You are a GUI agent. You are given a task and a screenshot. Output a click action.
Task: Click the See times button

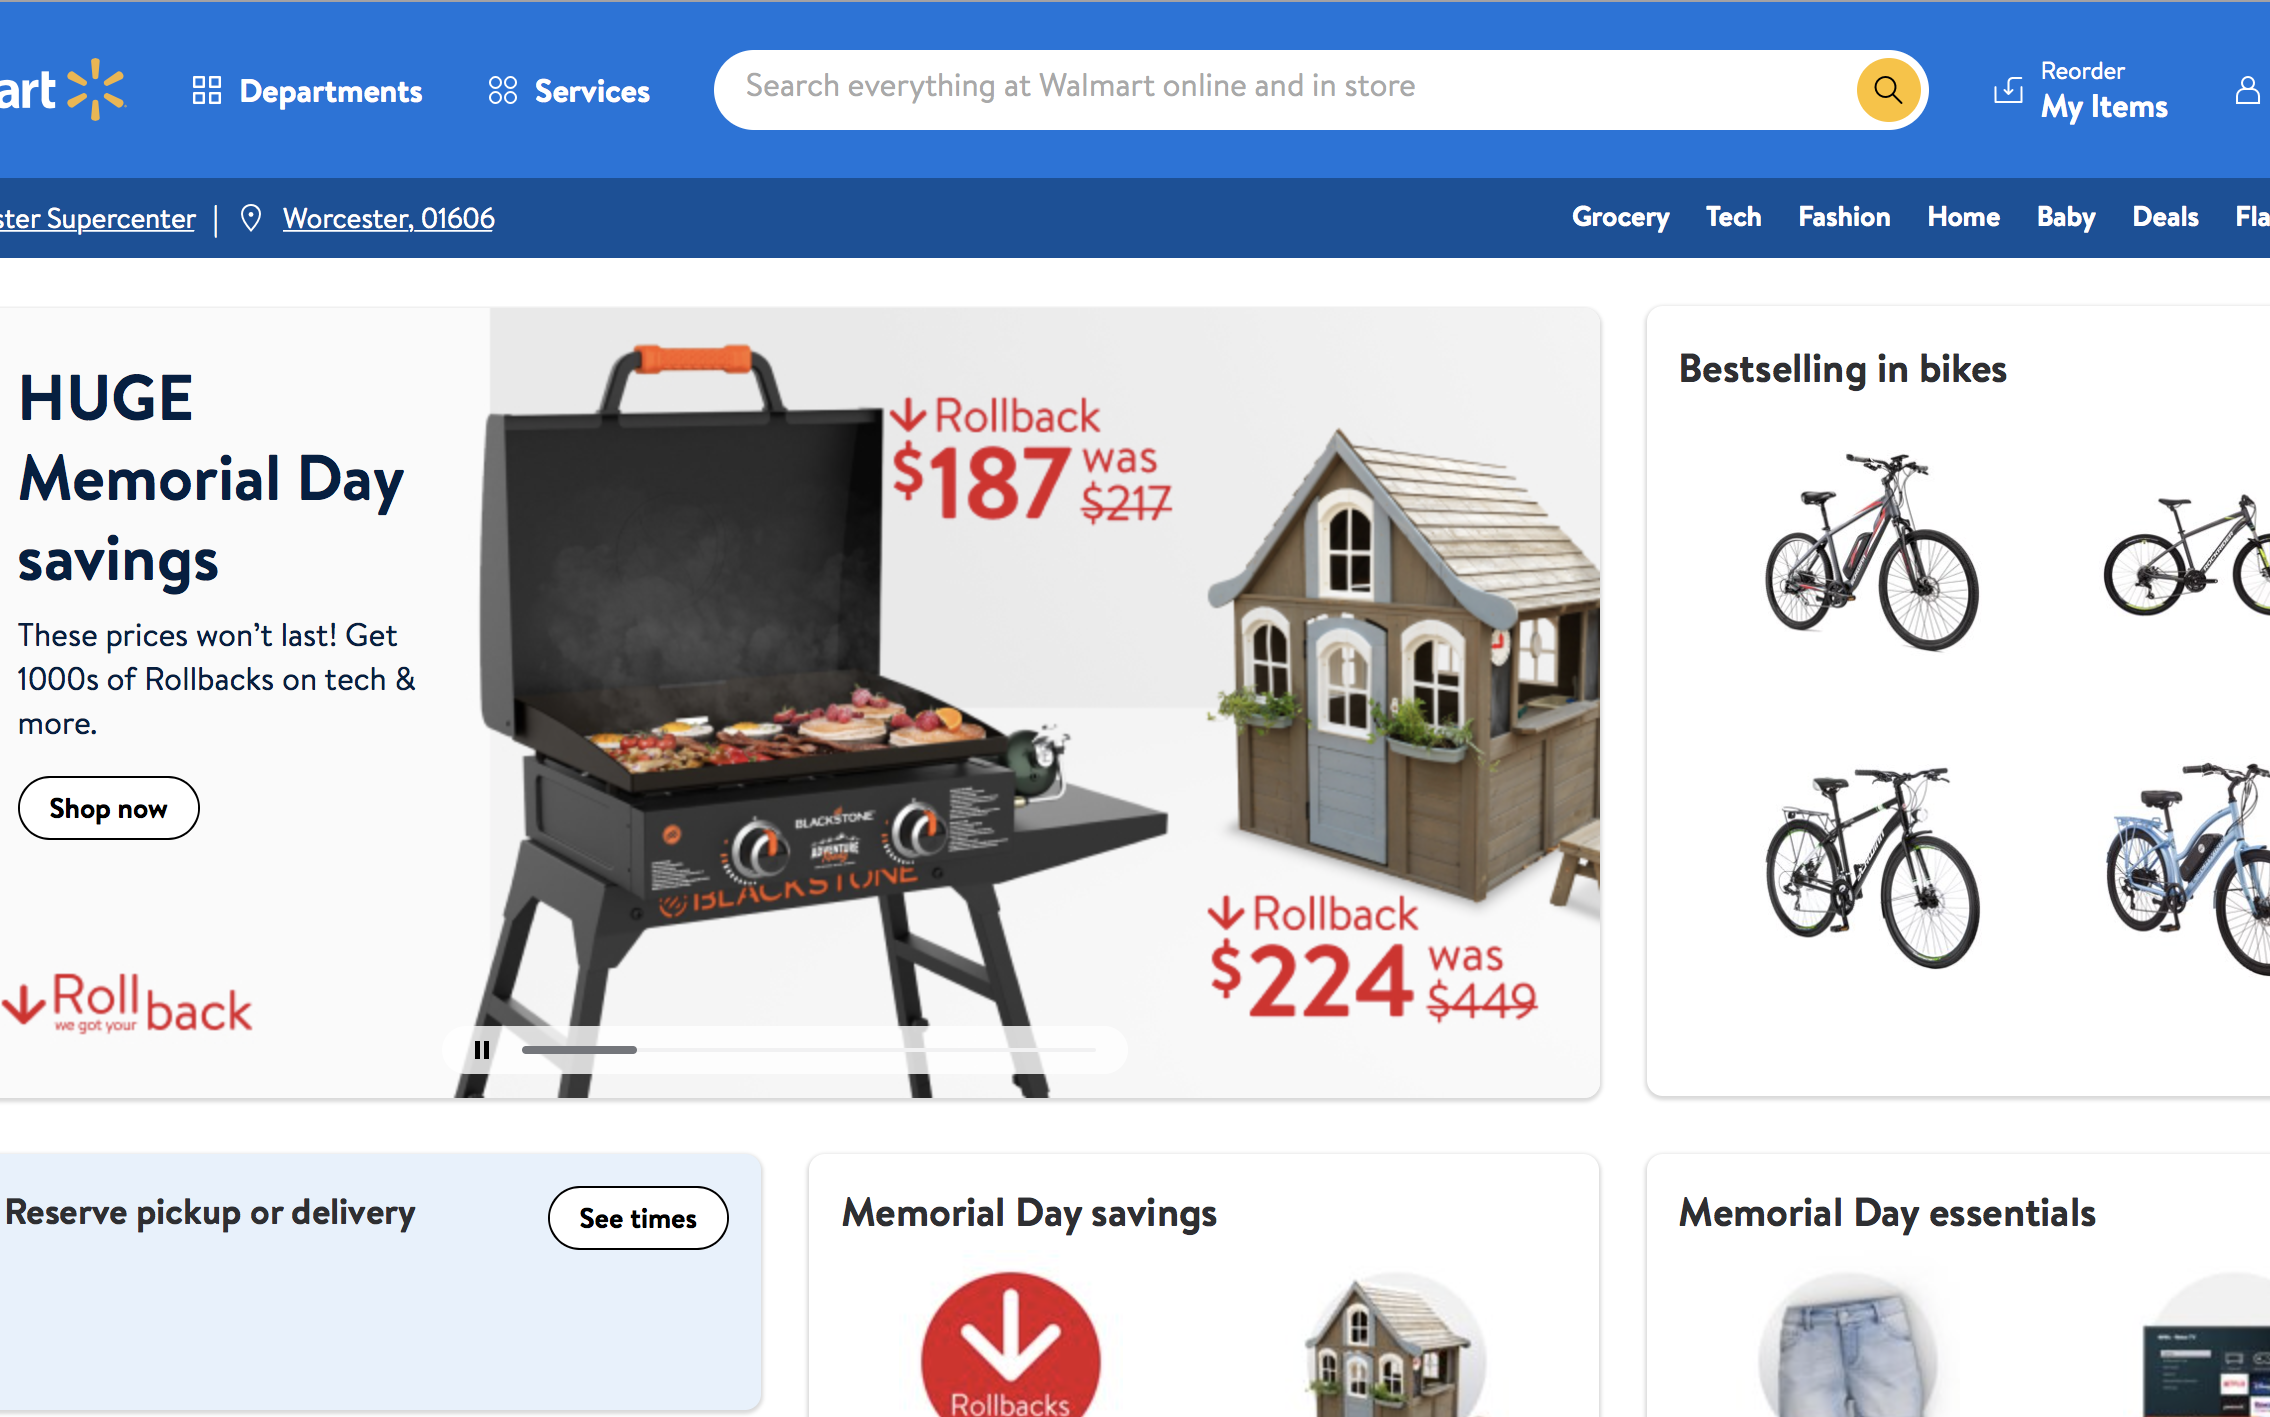(638, 1218)
